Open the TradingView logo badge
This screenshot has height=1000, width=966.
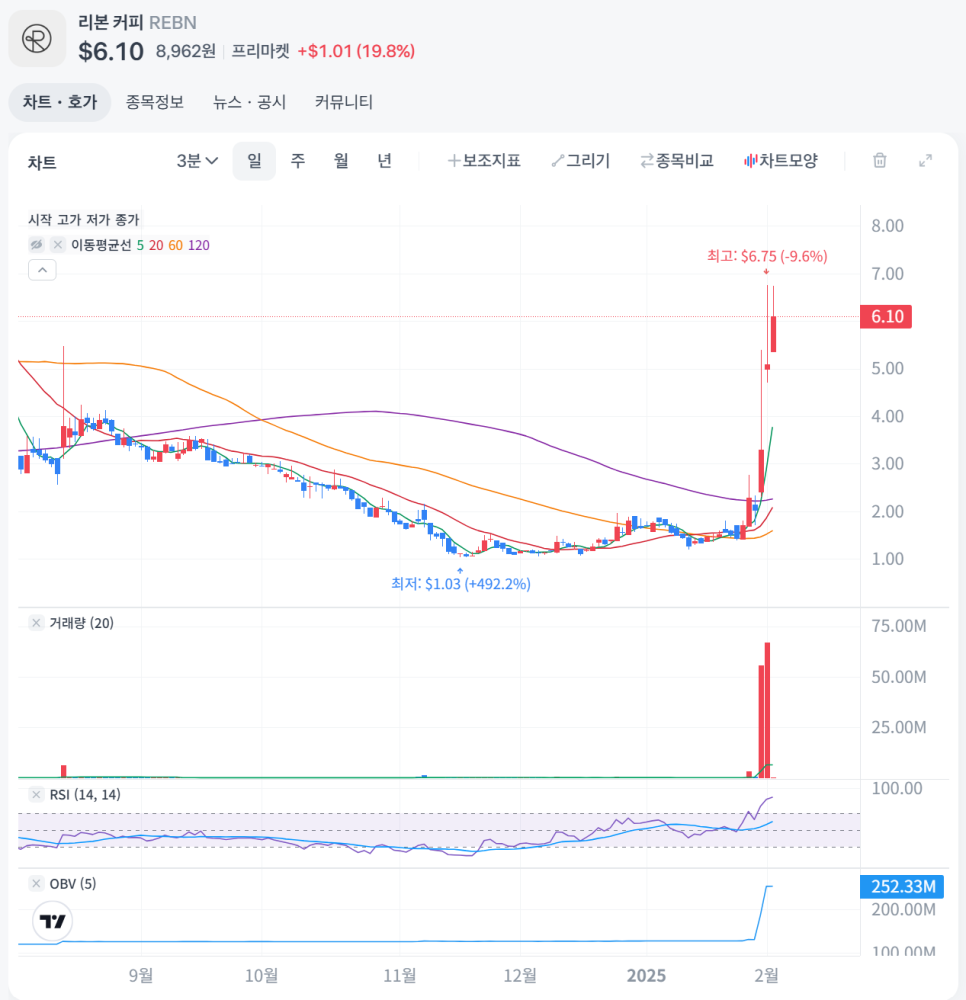point(52,921)
